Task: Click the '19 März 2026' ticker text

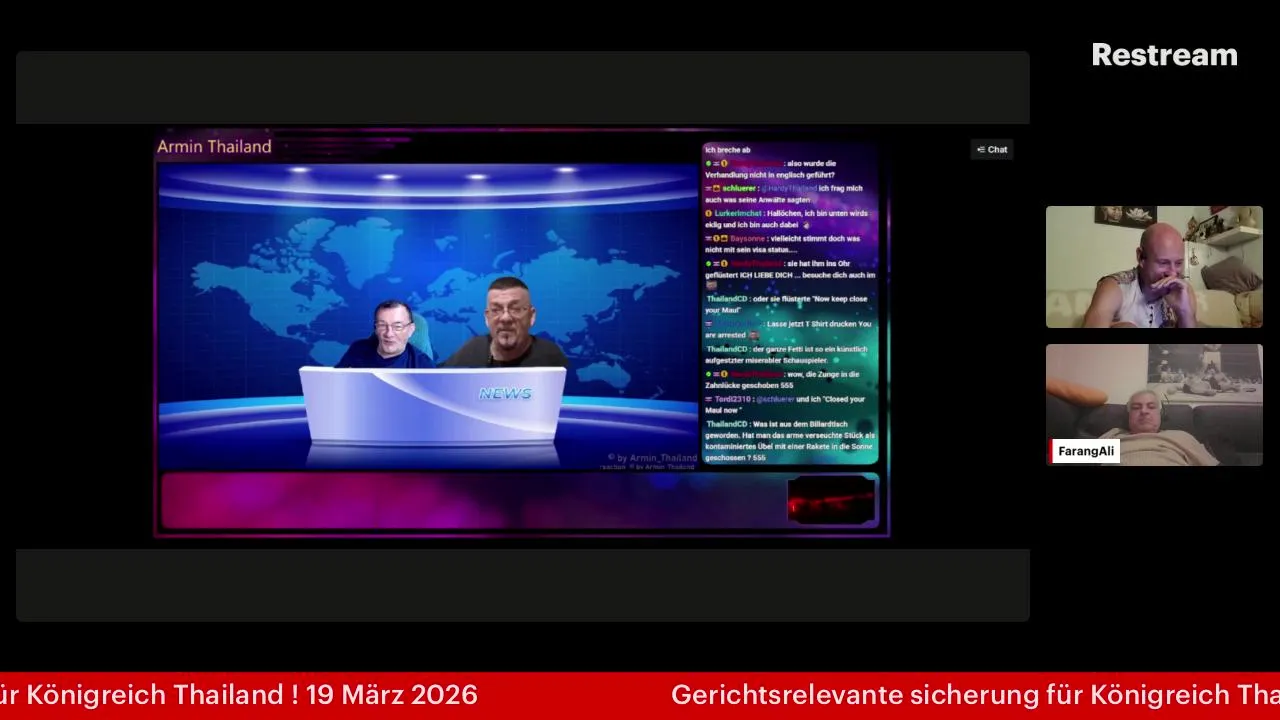Action: (392, 695)
